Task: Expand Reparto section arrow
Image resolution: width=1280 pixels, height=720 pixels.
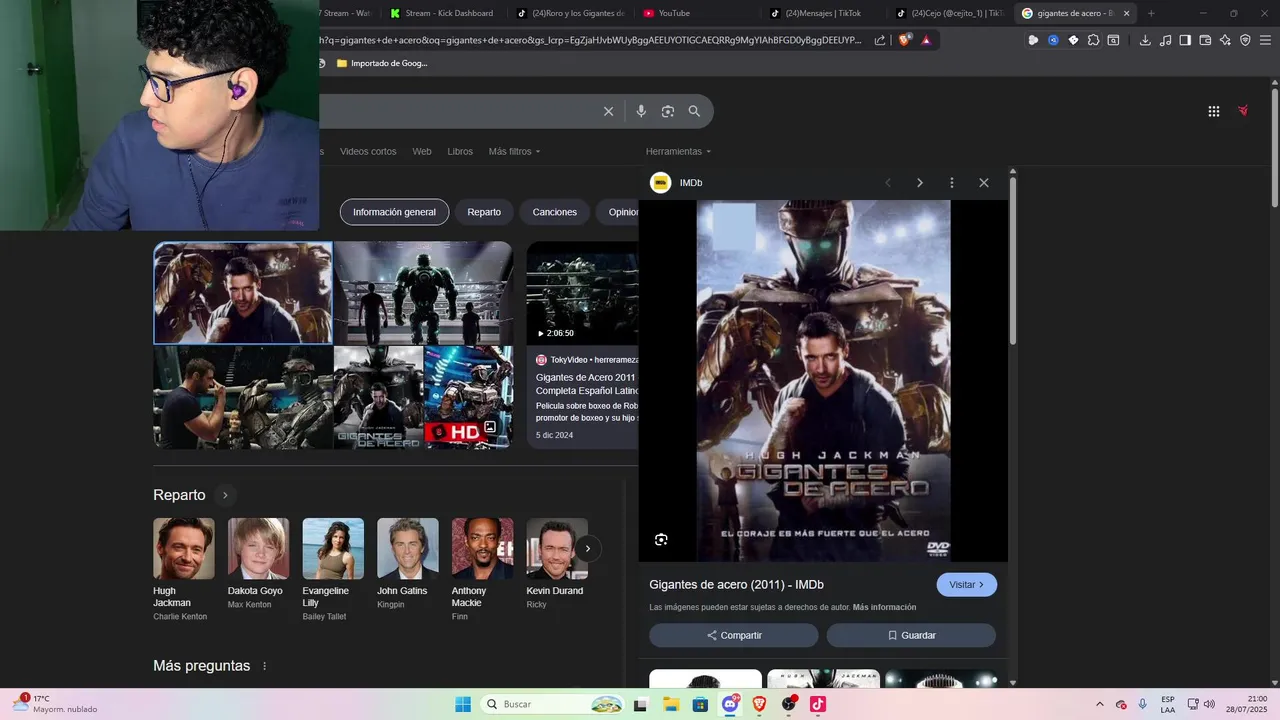Action: [225, 495]
